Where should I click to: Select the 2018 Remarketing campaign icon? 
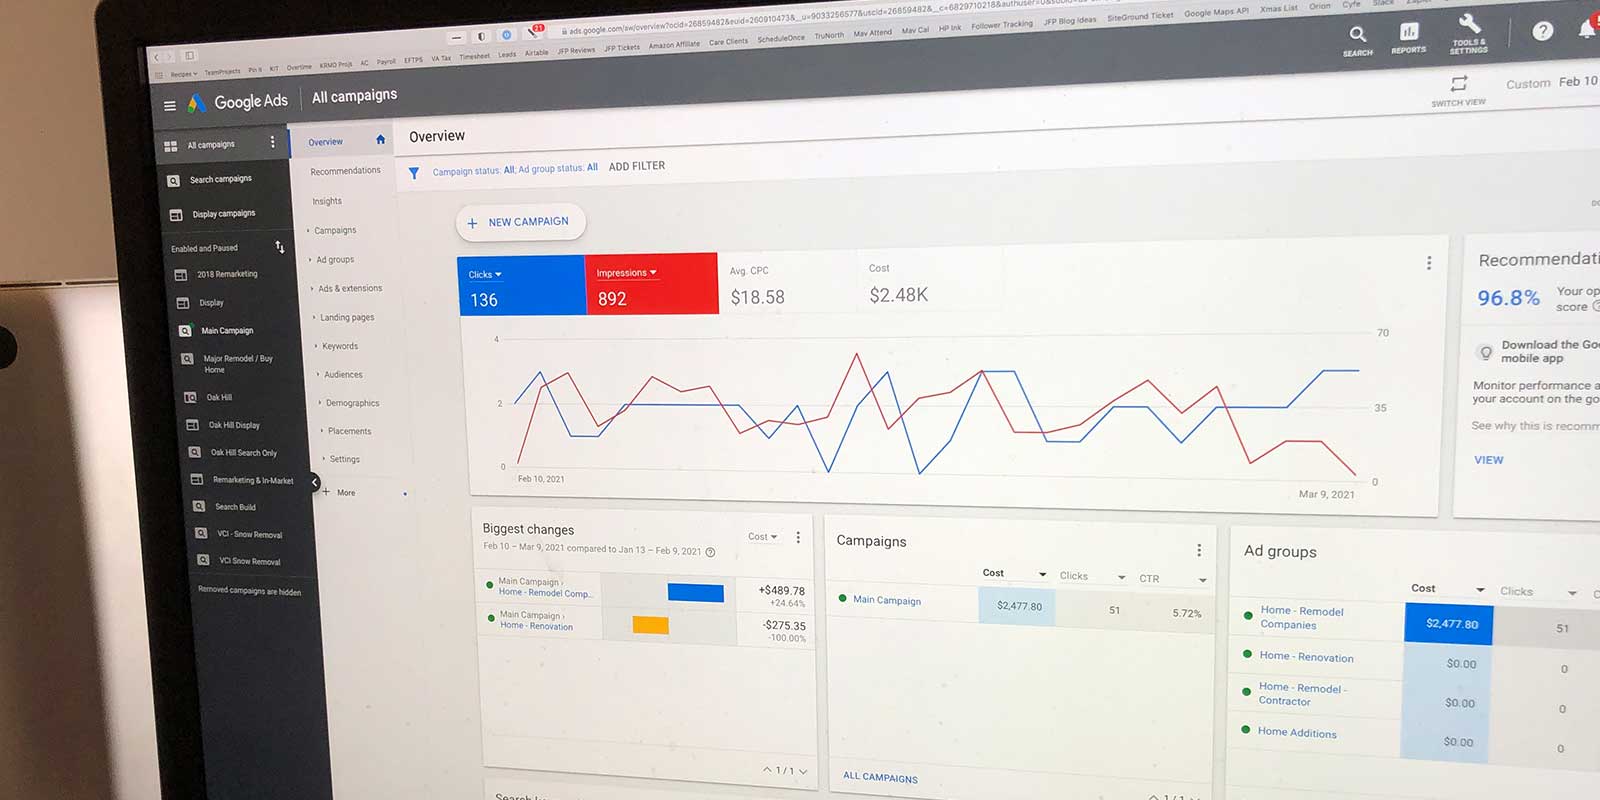click(x=181, y=275)
